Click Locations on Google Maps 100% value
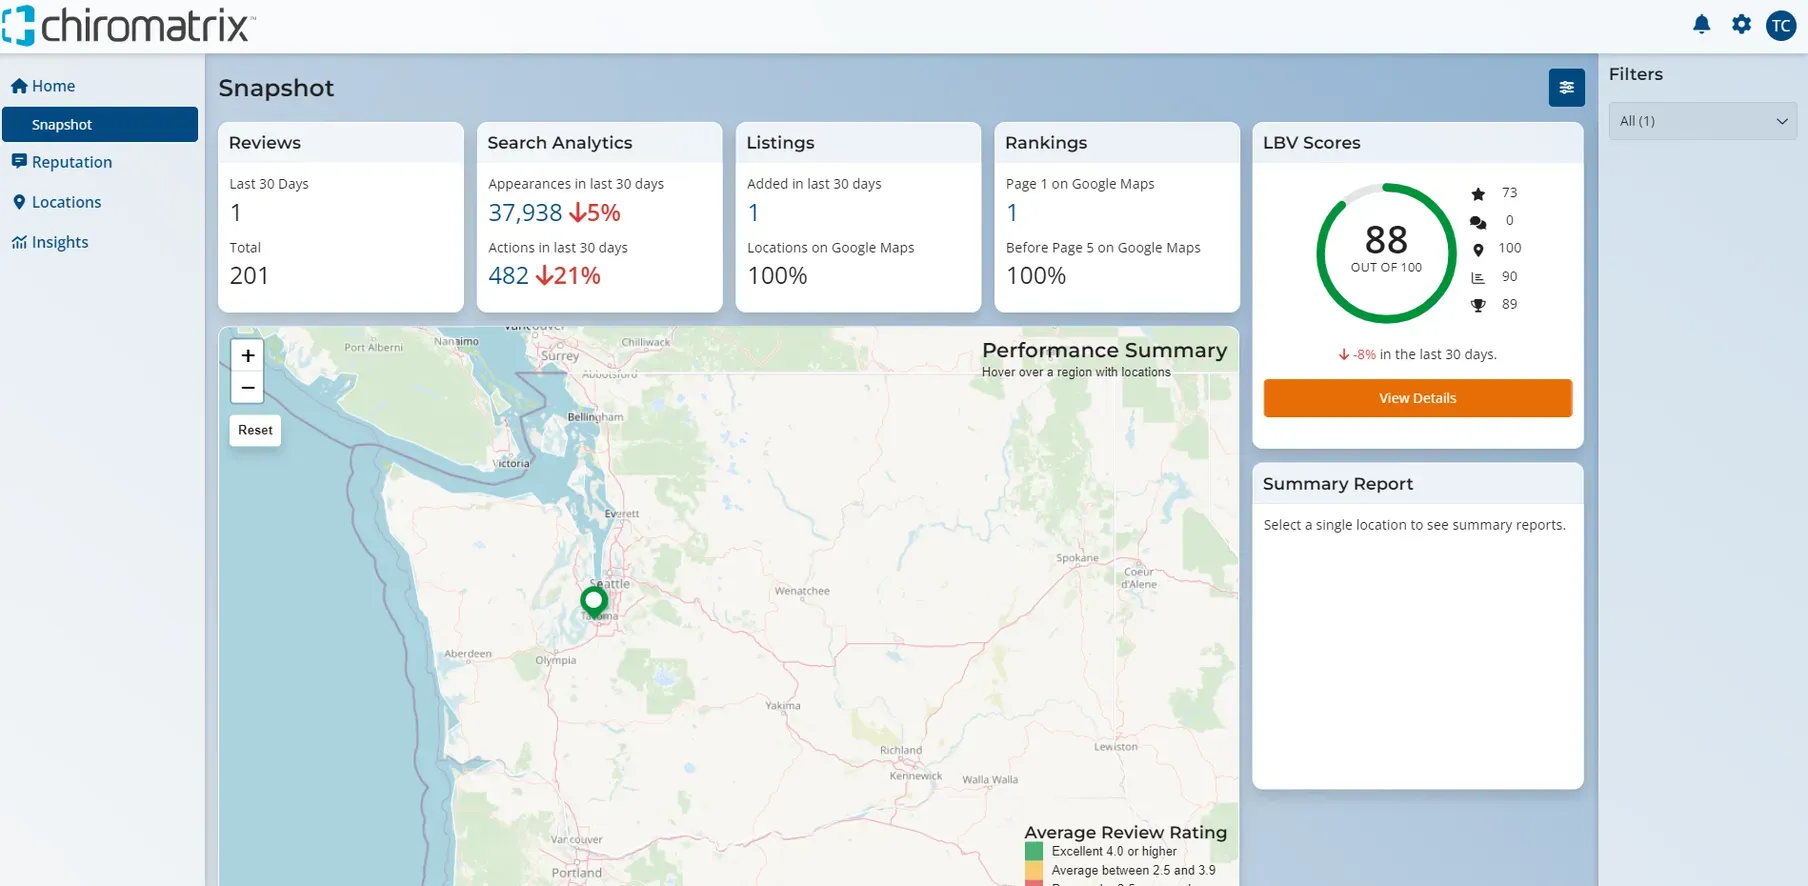The image size is (1808, 886). 777,276
